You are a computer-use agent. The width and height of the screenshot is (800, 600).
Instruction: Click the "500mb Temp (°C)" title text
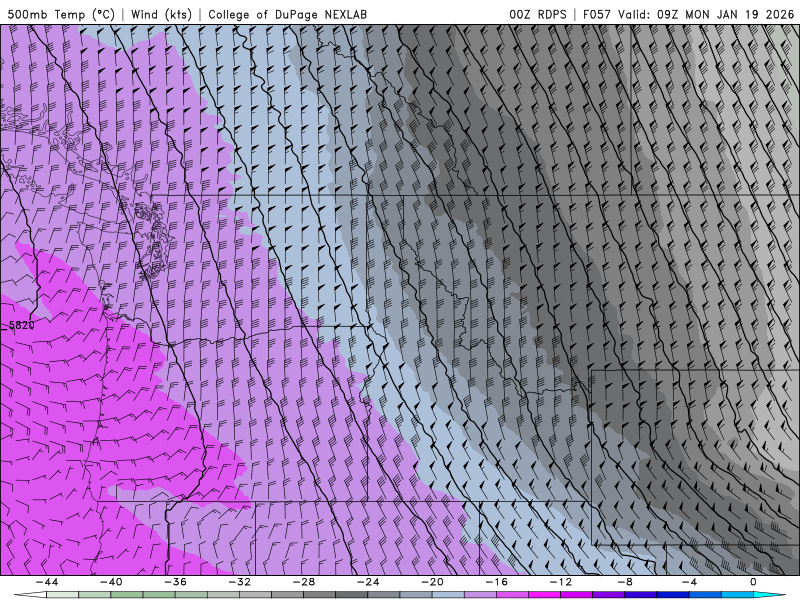tap(61, 14)
